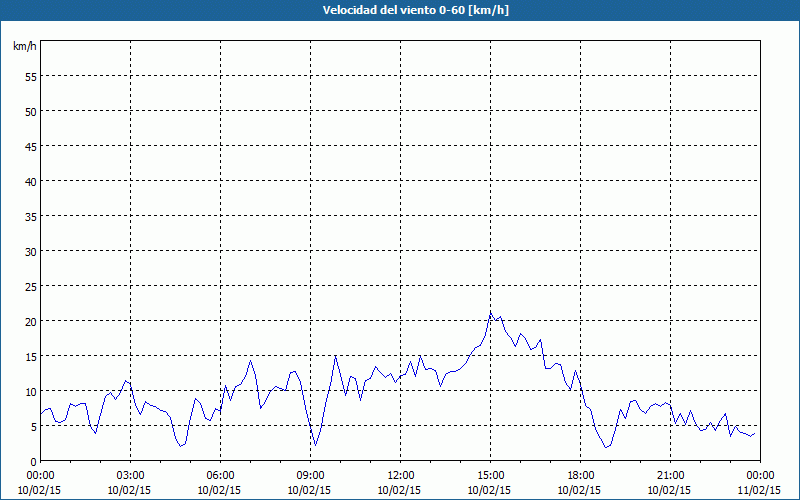Select the 30 value on the vertical axis
The height and width of the screenshot is (500, 800).
point(30,251)
